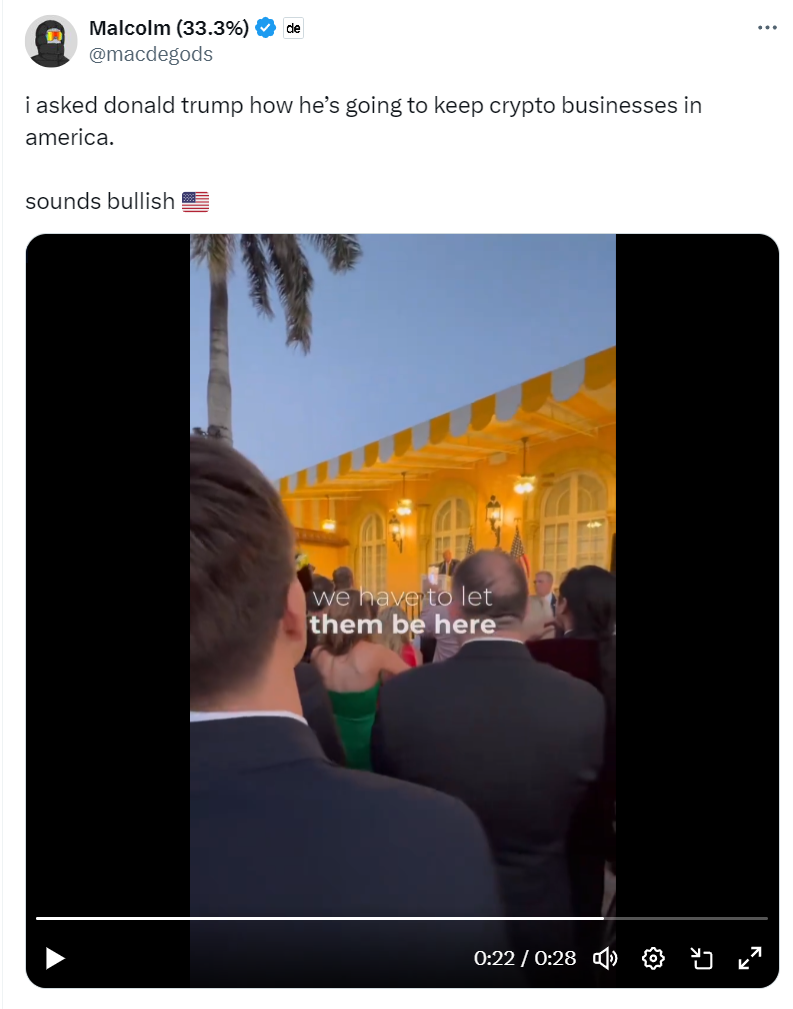The image size is (793, 1009).
Task: Click the tweet text about crypto businesses
Action: (x=364, y=121)
